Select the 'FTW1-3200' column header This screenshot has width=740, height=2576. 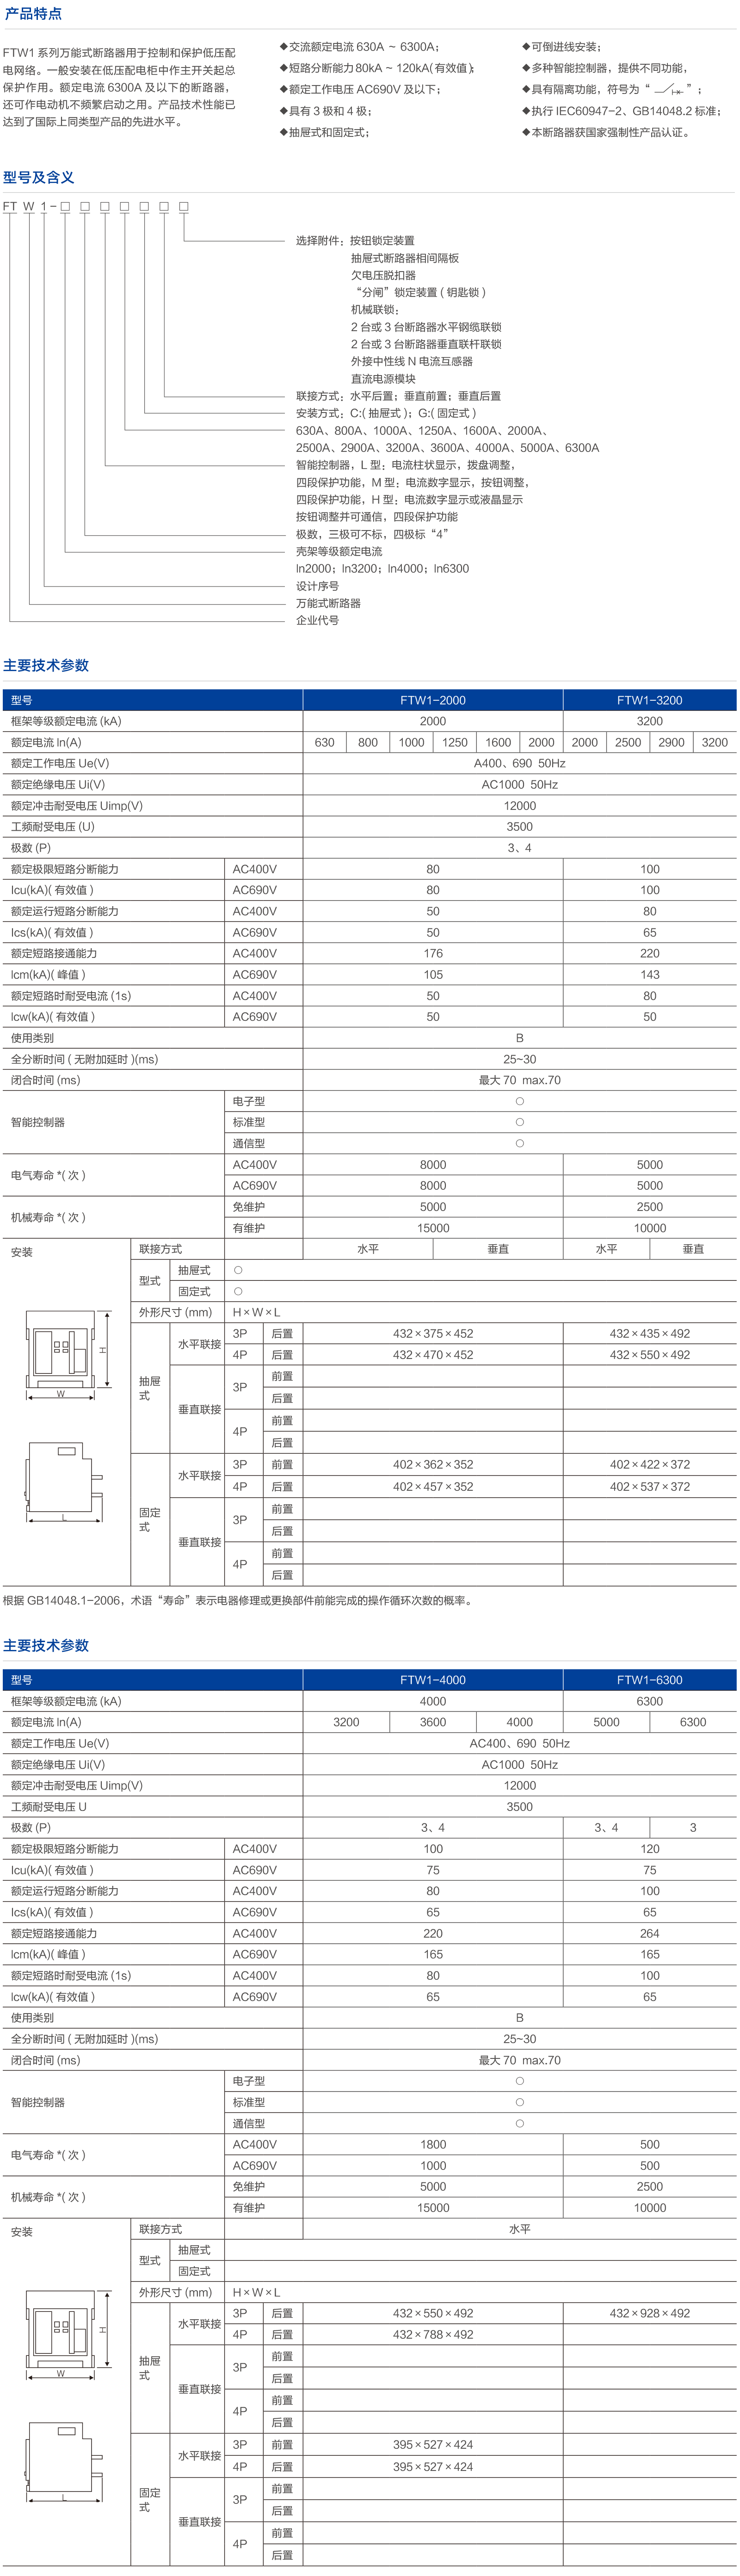650,700
